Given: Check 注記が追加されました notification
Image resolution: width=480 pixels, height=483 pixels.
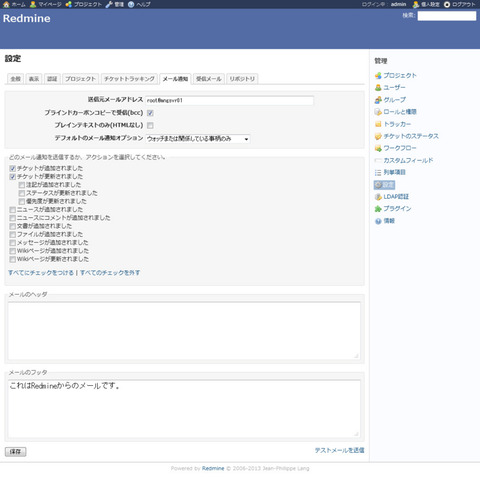Looking at the screenshot, I should [x=22, y=185].
